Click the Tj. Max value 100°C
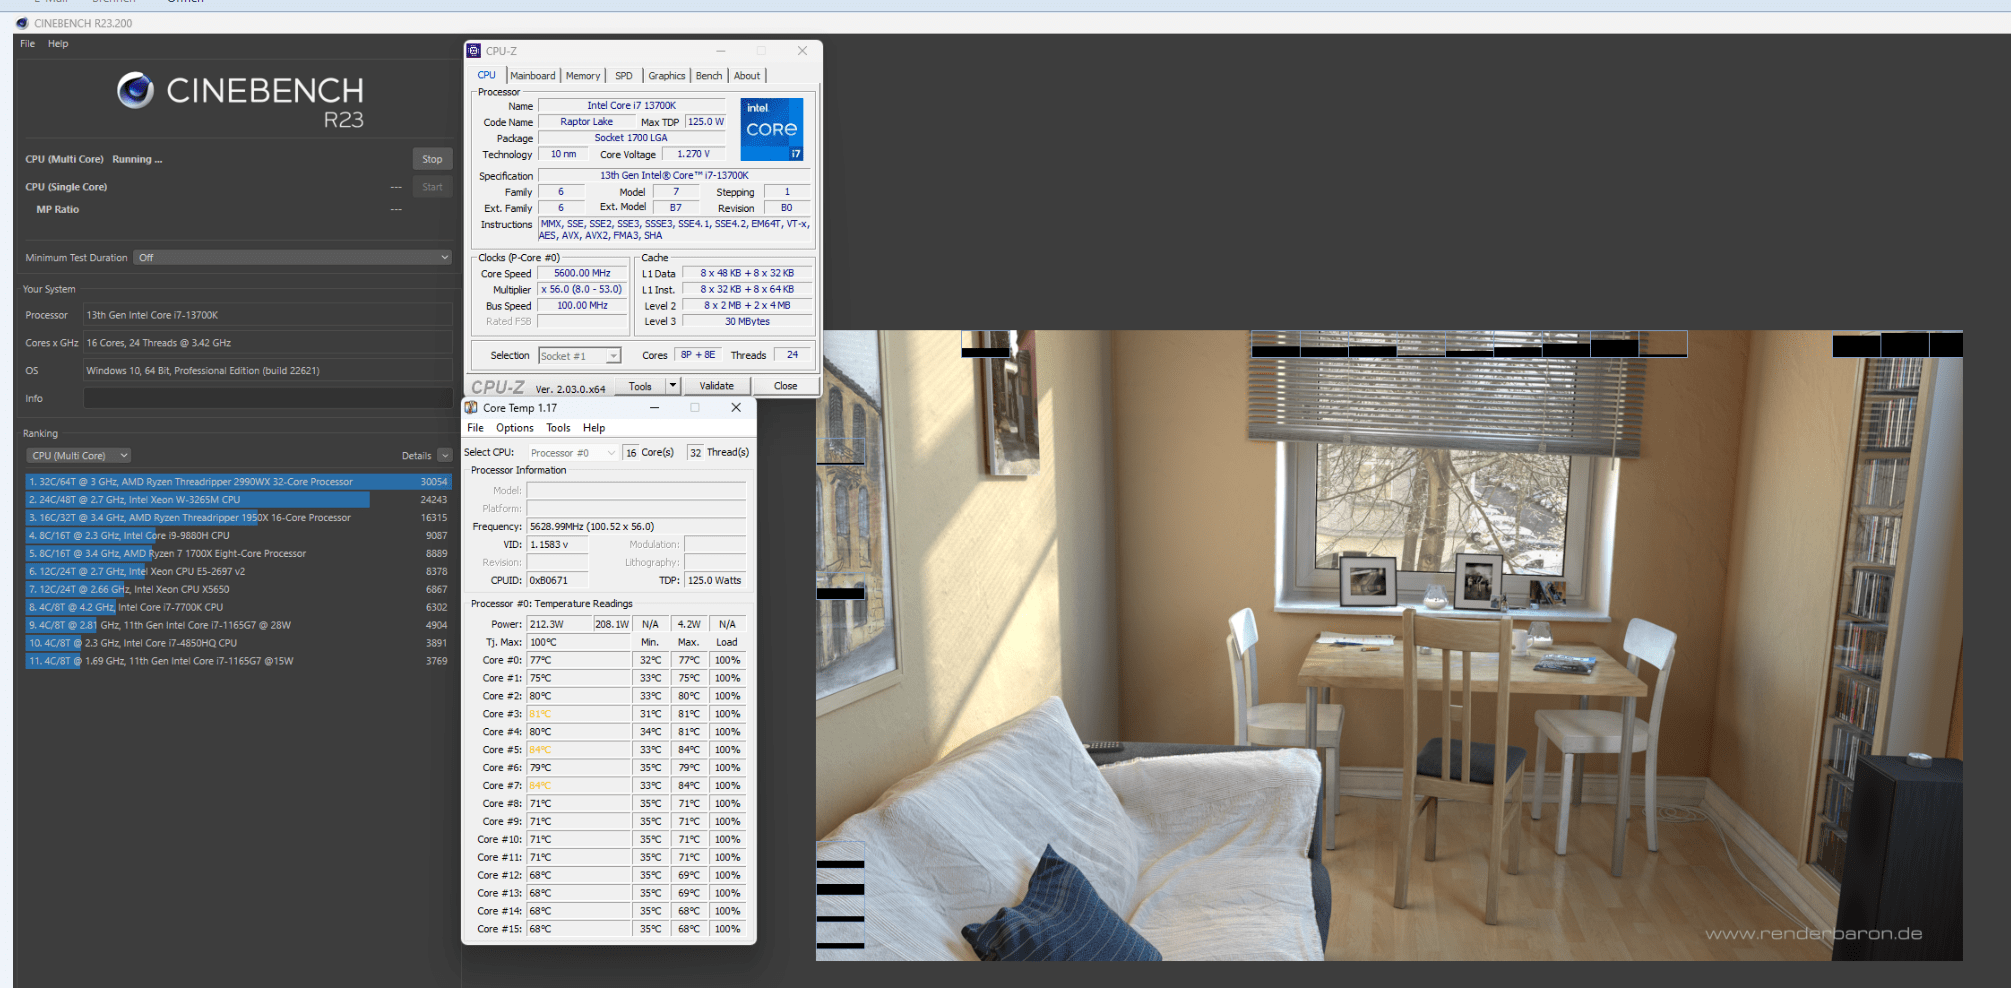Image resolution: width=2011 pixels, height=988 pixels. coord(579,642)
